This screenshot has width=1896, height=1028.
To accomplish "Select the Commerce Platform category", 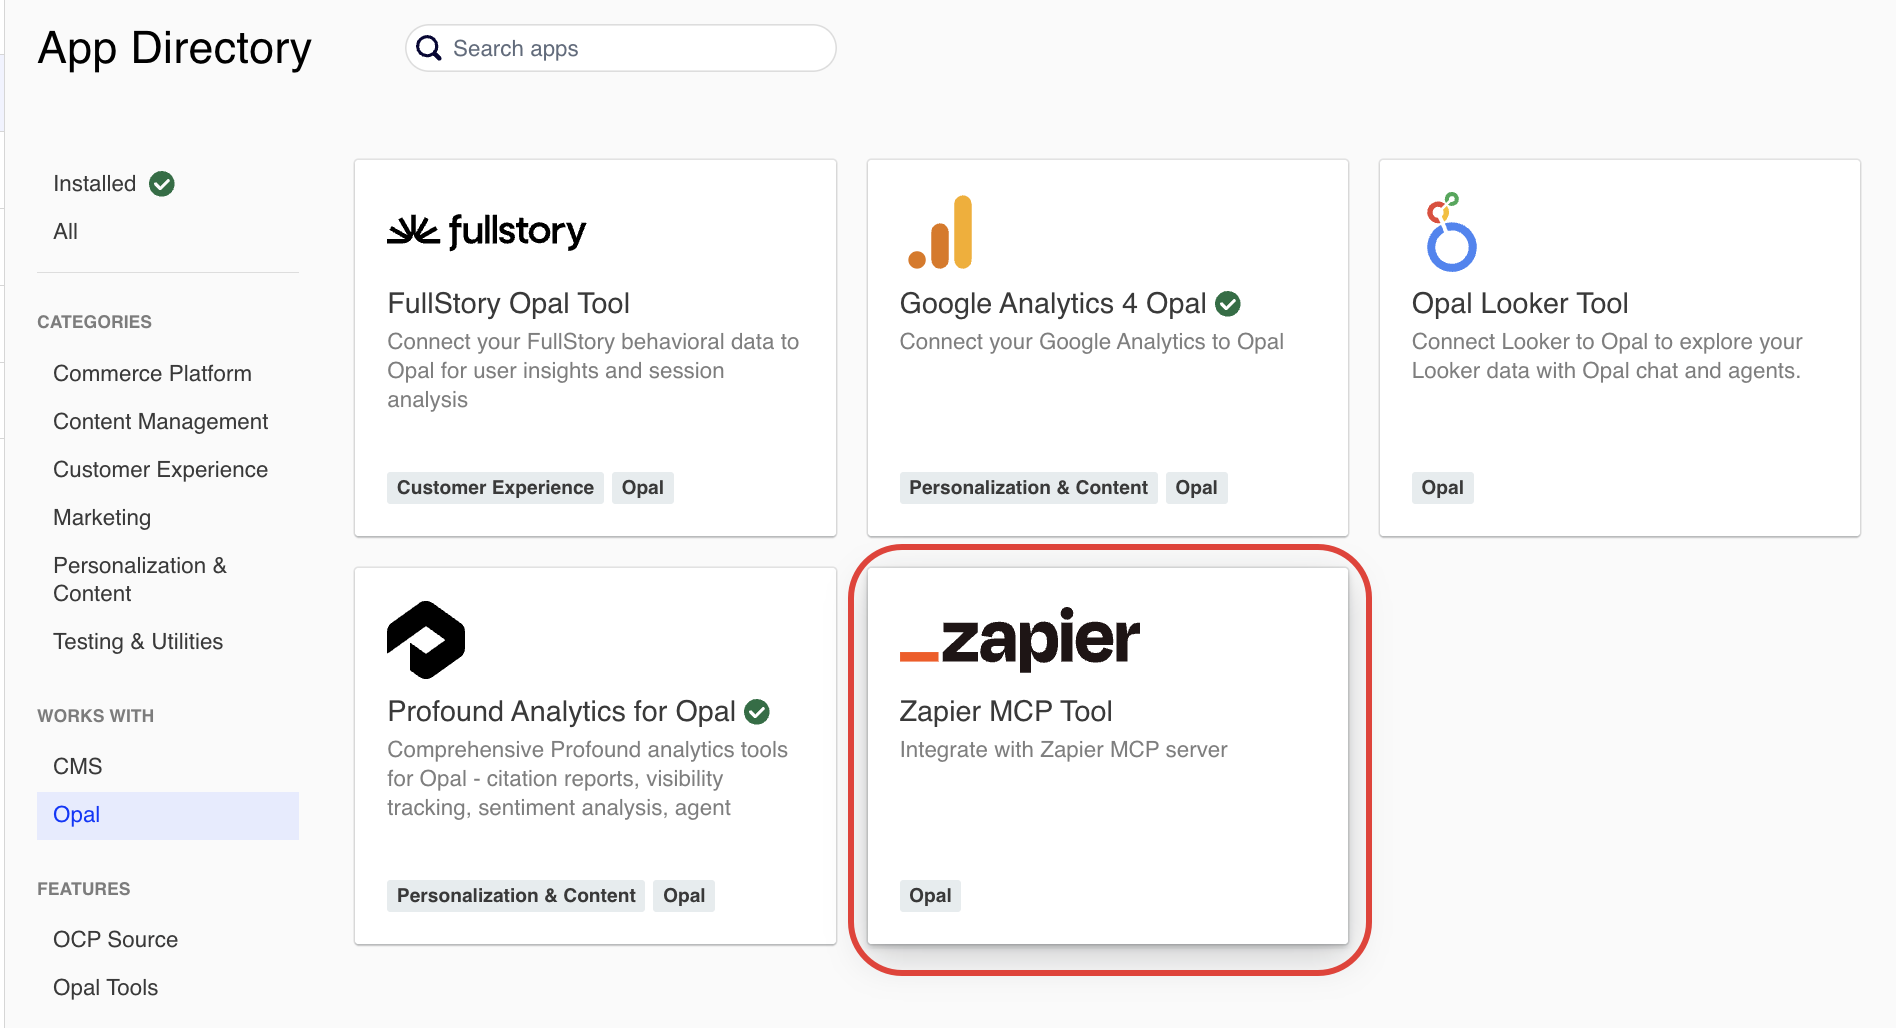I will [x=152, y=373].
